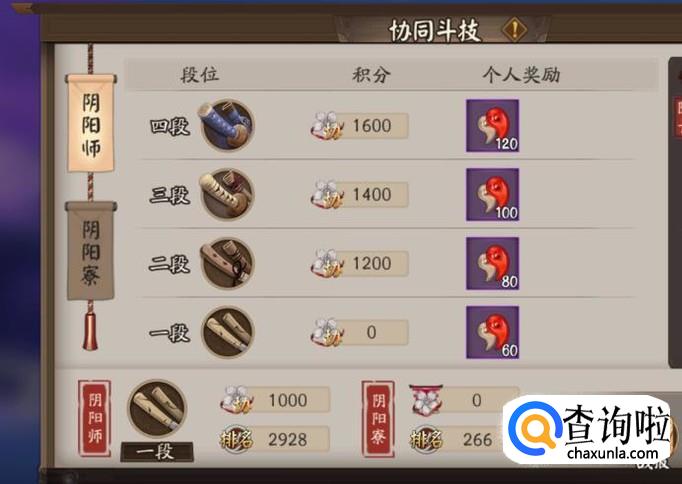Select the 阴阳师 scroll tab

pyautogui.click(x=91, y=123)
